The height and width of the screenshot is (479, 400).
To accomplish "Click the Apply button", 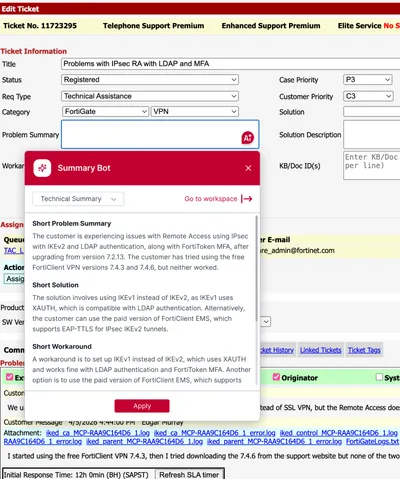I will coord(142,406).
